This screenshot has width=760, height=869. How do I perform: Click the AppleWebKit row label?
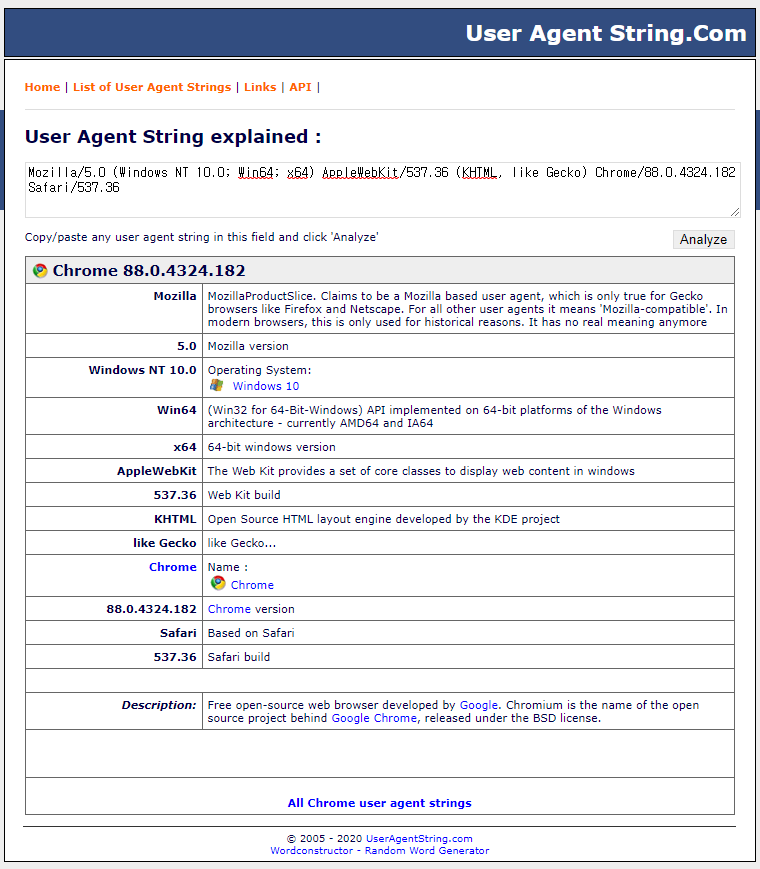[157, 471]
